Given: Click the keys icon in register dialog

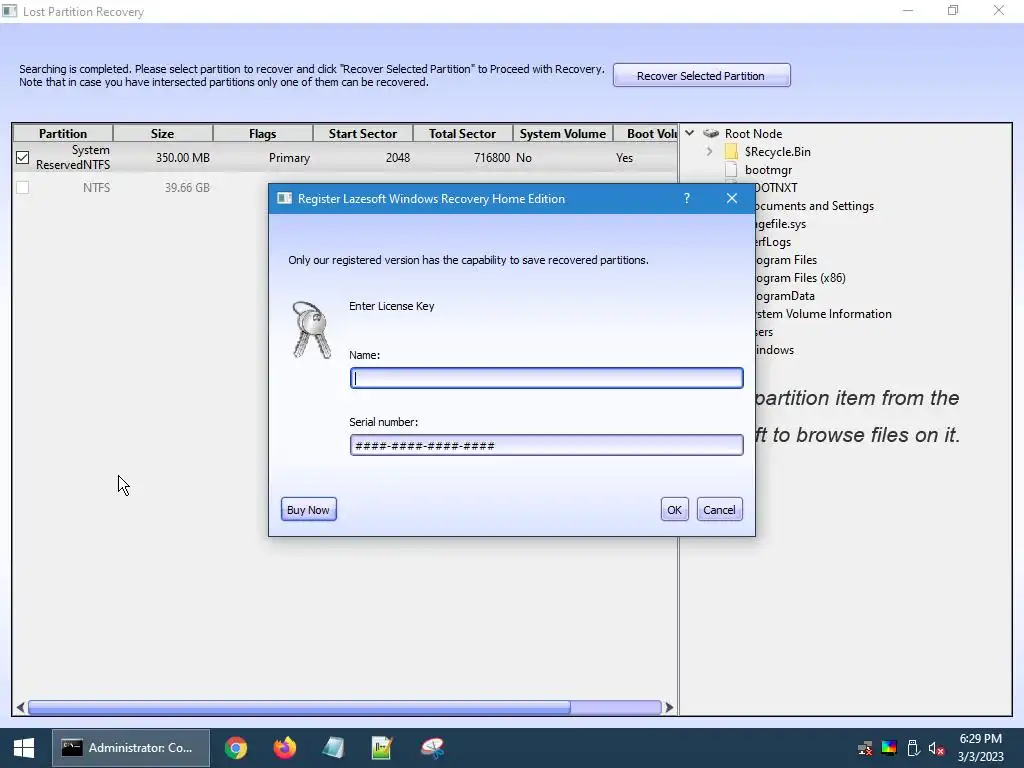Looking at the screenshot, I should click(311, 330).
